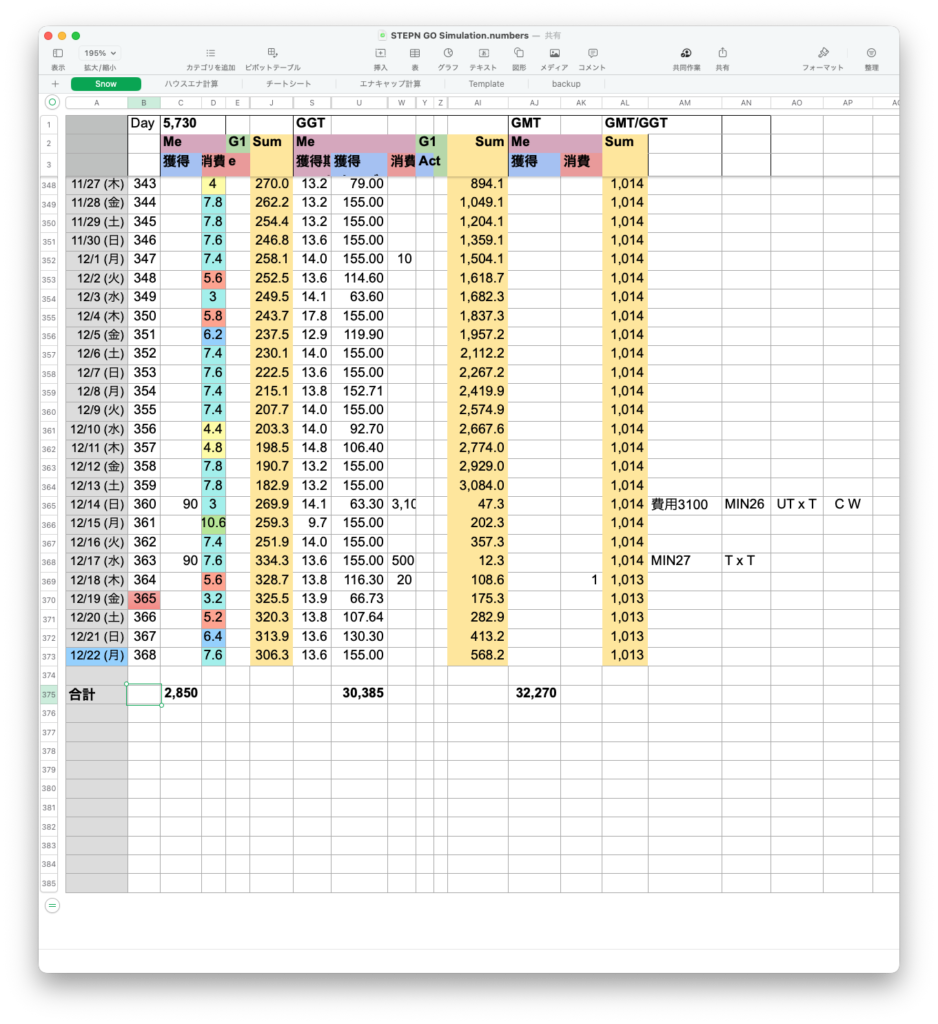Click the Shape (図形) toolbar icon
The width and height of the screenshot is (938, 1024).
[x=519, y=53]
